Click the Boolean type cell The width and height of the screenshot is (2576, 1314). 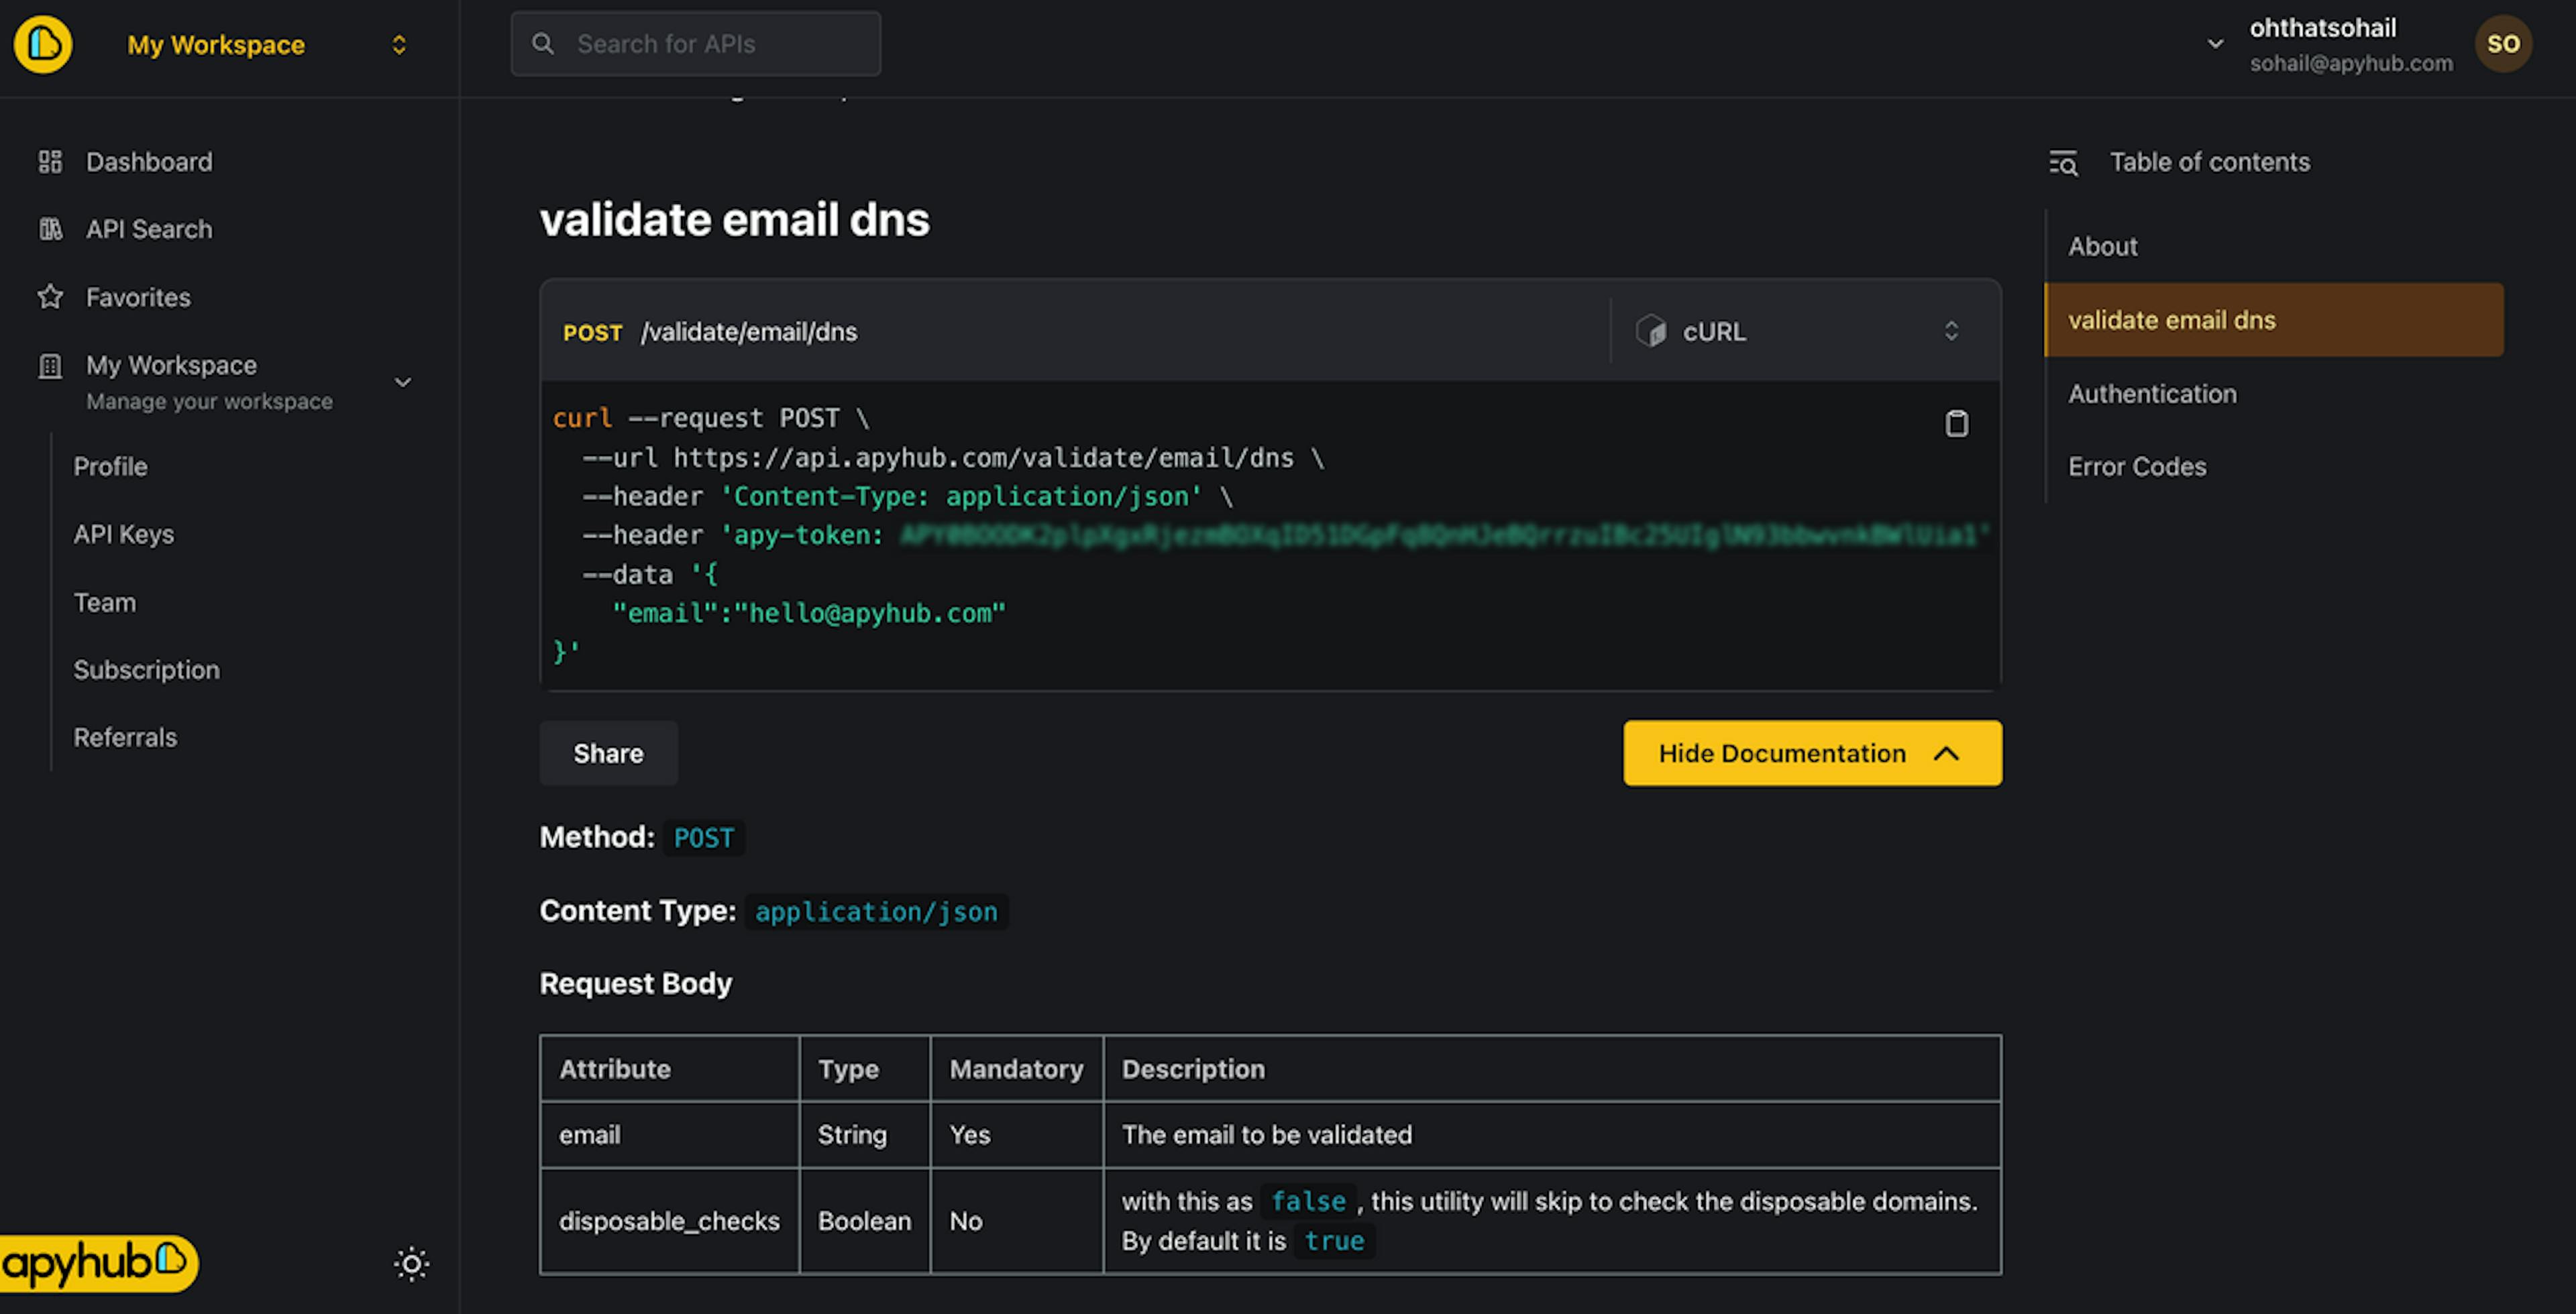[865, 1221]
